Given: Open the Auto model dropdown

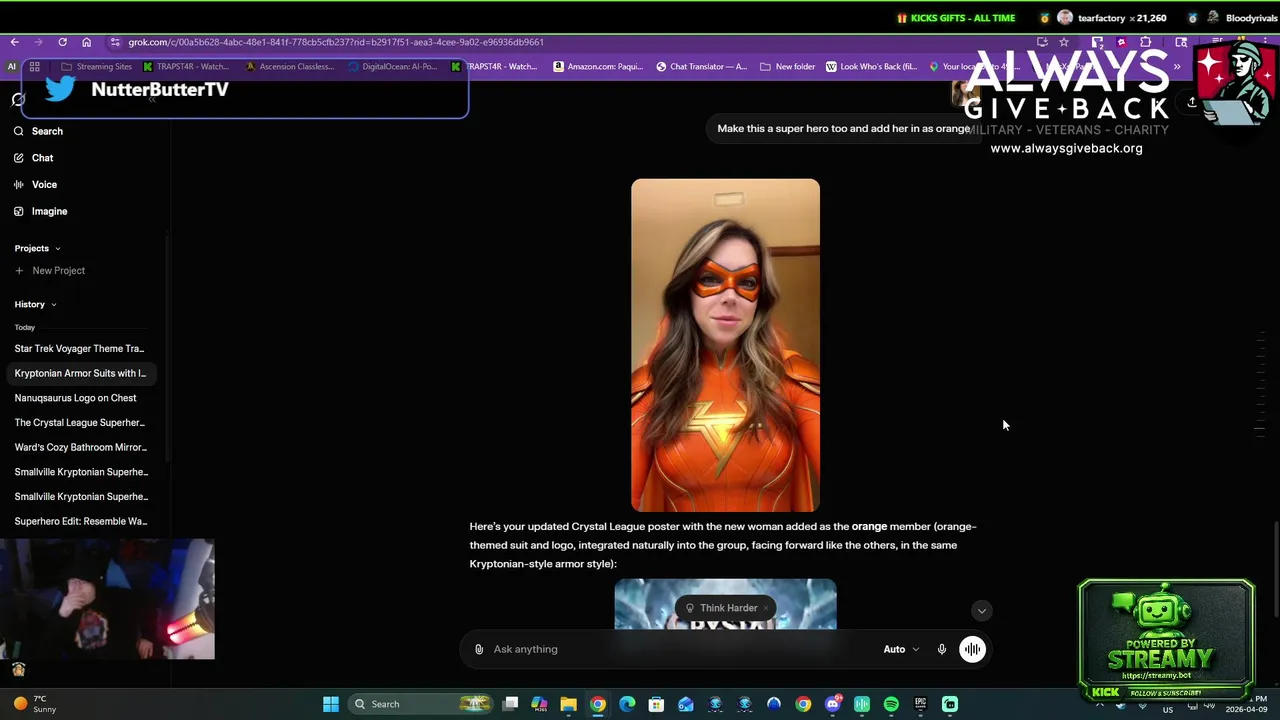Looking at the screenshot, I should pos(901,649).
